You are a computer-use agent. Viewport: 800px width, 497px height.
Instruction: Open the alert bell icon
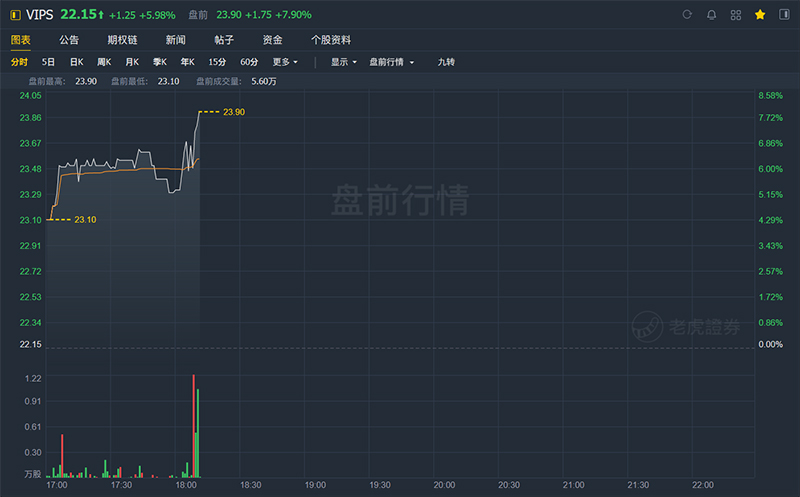coord(711,15)
